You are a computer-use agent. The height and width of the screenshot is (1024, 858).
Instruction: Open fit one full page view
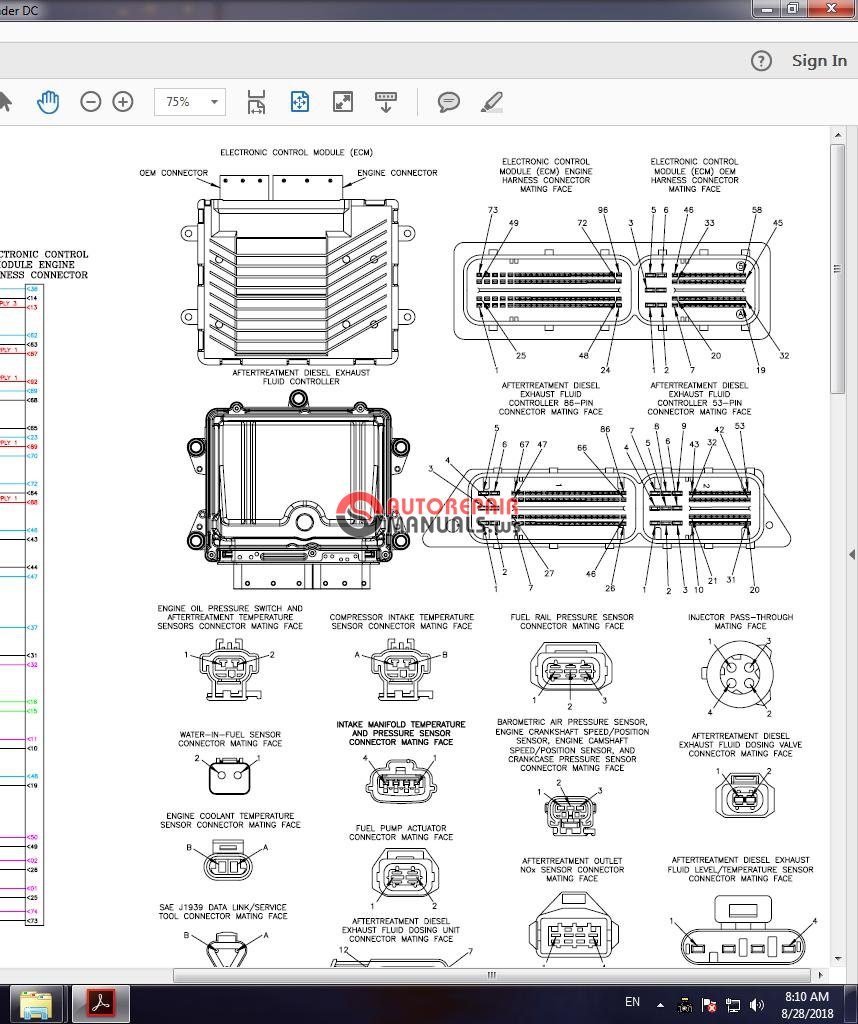coord(299,101)
